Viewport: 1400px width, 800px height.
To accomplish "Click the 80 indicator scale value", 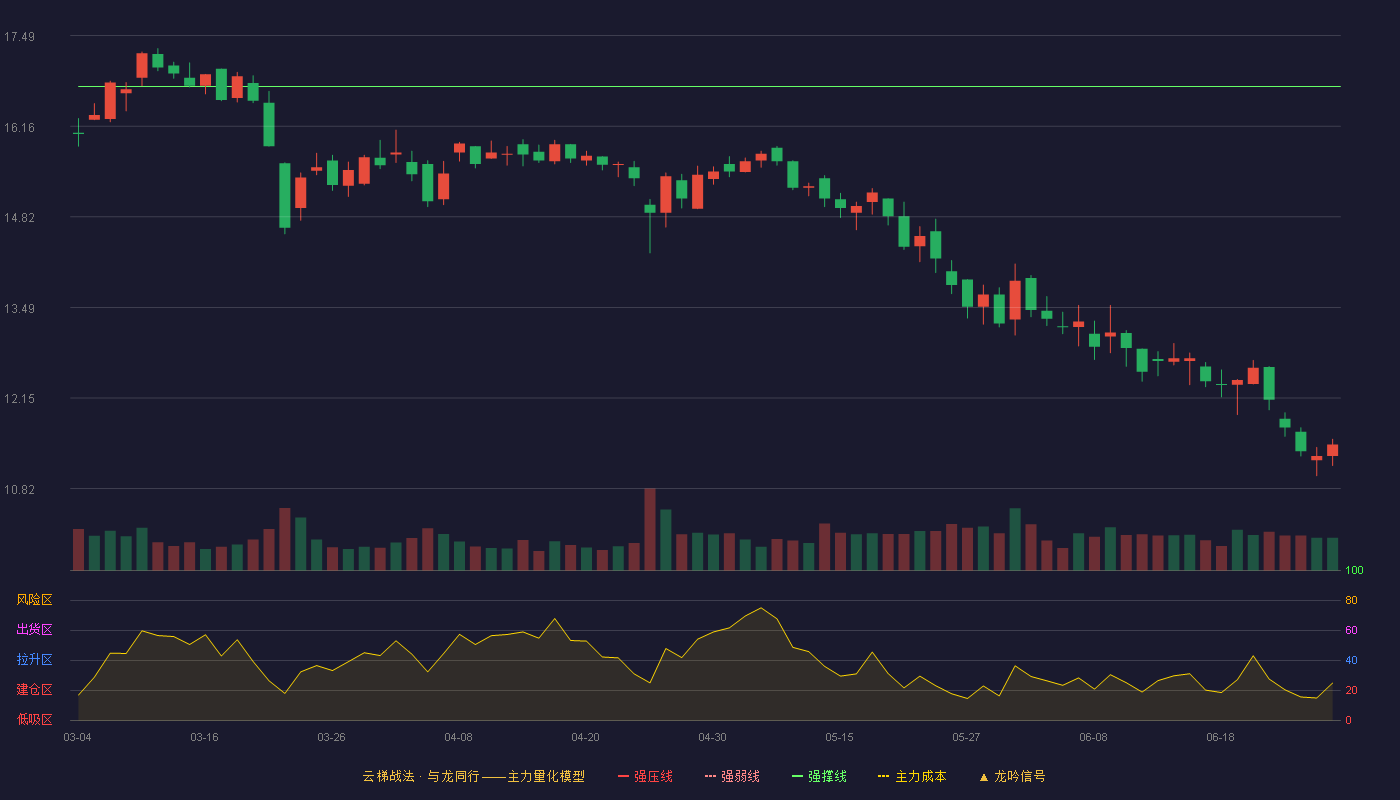I will (1351, 601).
